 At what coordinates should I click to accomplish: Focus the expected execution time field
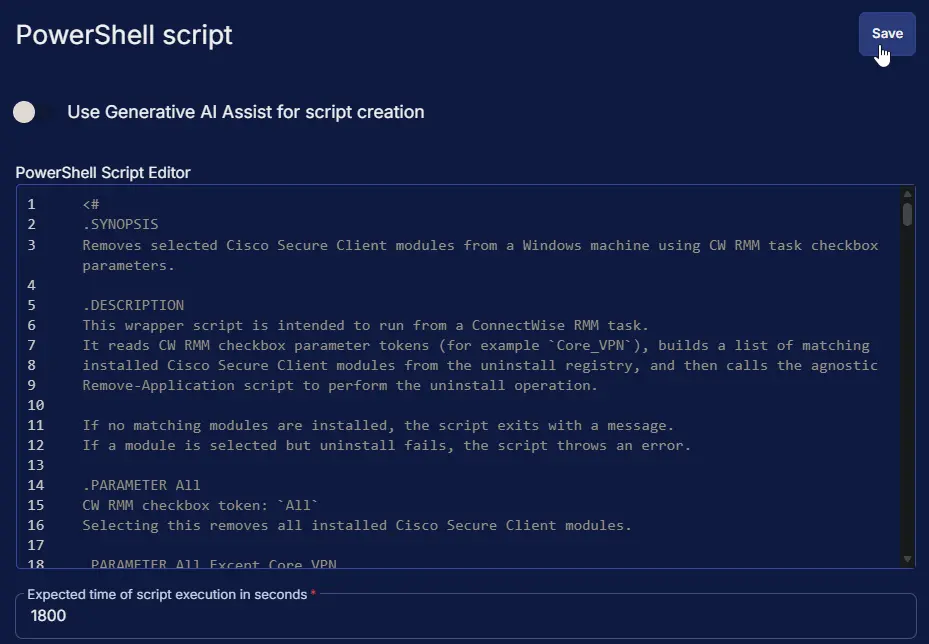465,616
